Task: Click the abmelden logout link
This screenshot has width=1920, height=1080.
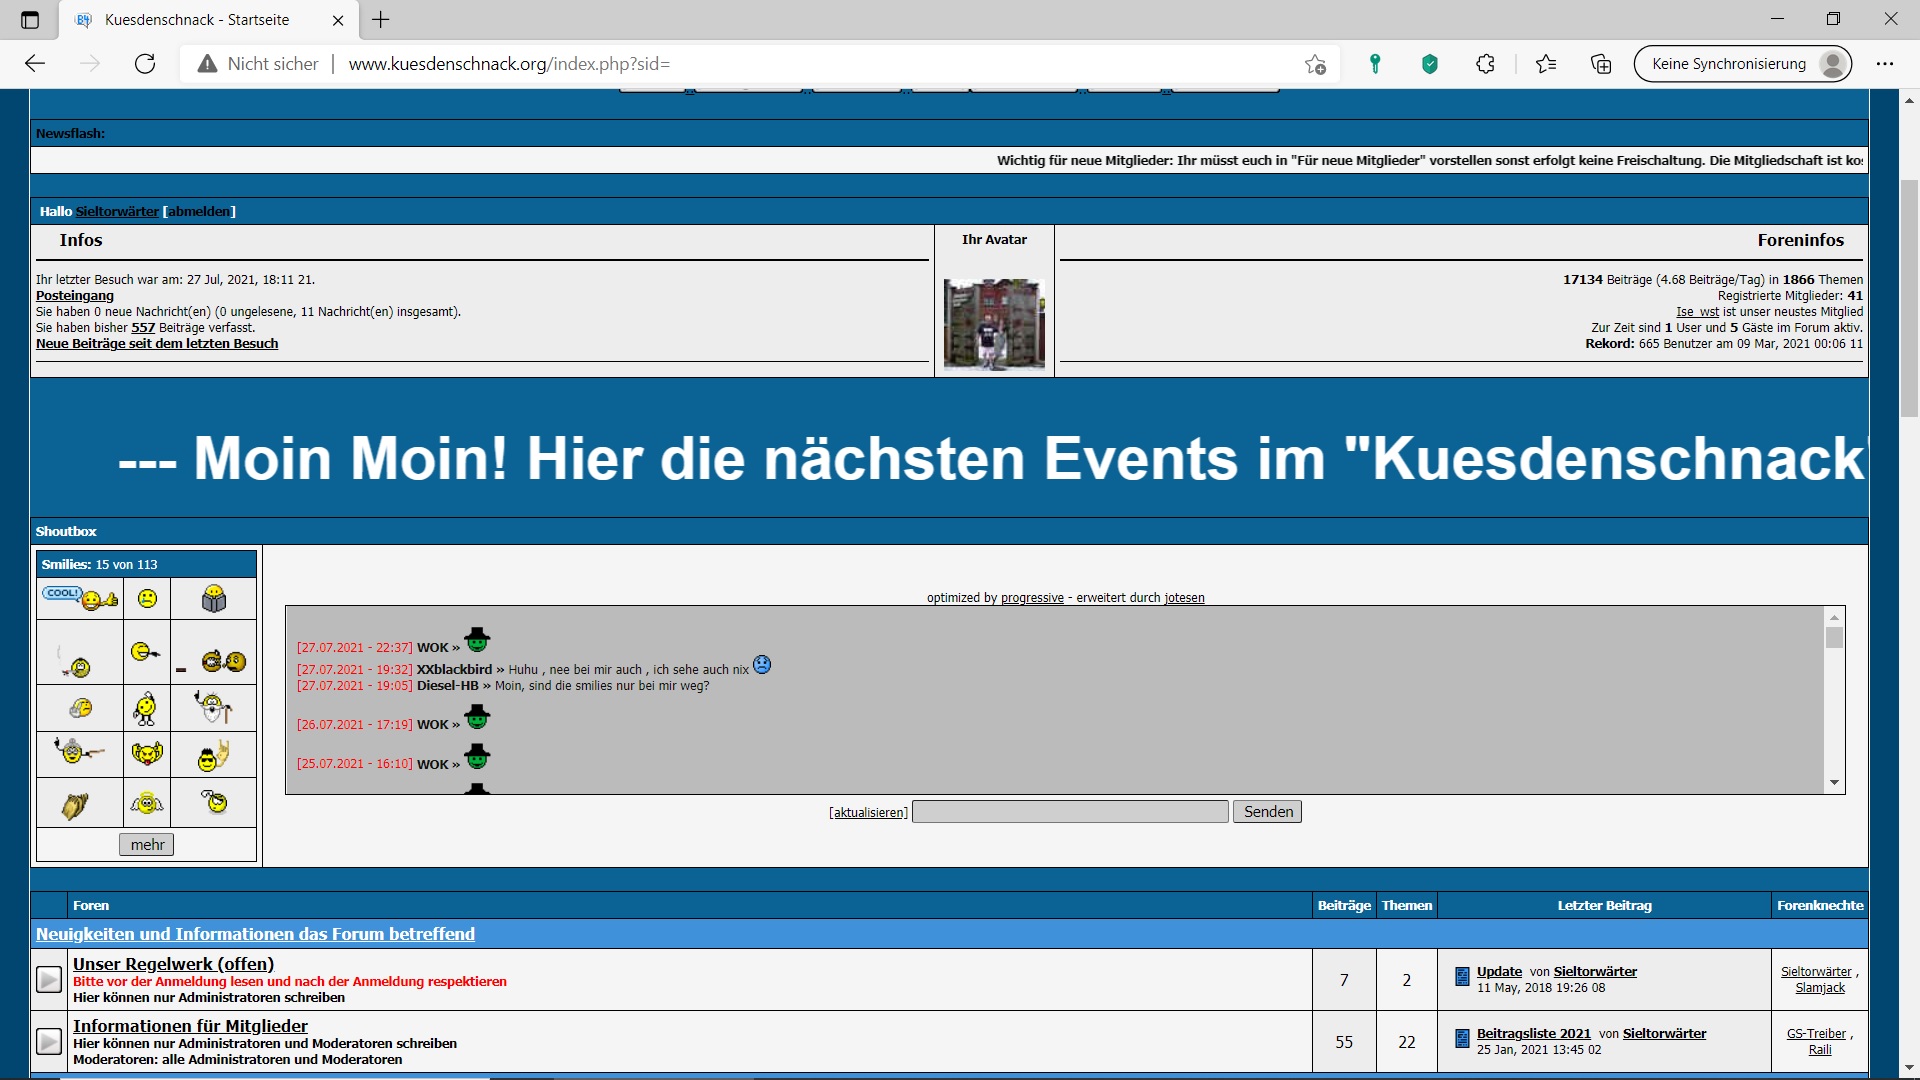Action: point(200,211)
